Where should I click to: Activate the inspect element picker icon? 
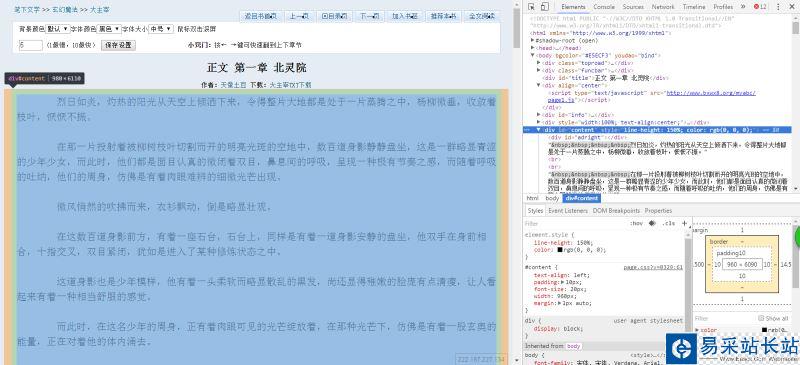[531, 7]
